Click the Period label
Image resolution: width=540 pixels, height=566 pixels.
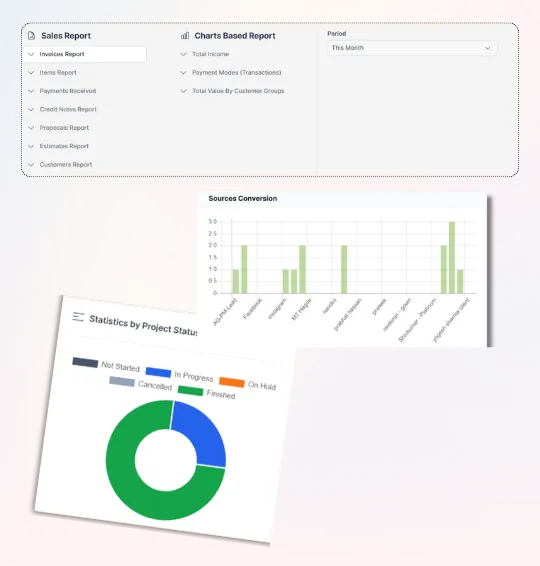(337, 34)
